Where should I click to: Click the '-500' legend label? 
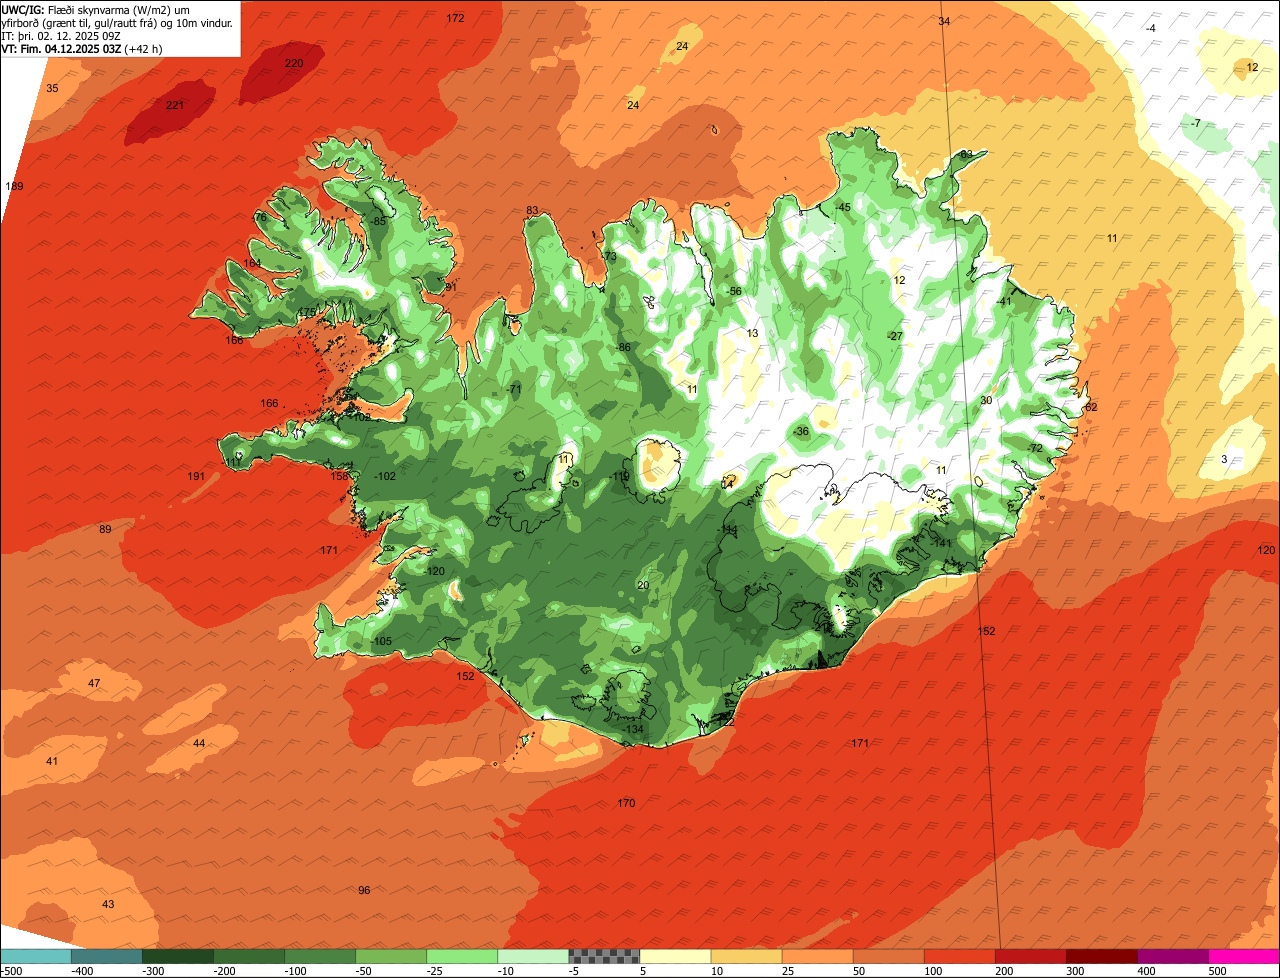(x=11, y=971)
